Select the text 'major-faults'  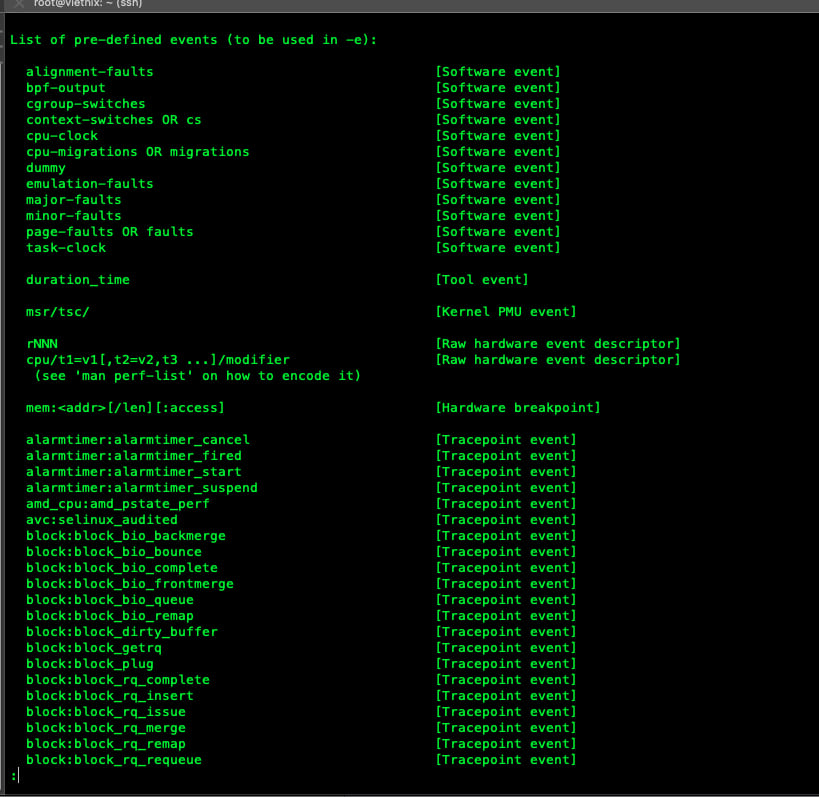pyautogui.click(x=74, y=200)
